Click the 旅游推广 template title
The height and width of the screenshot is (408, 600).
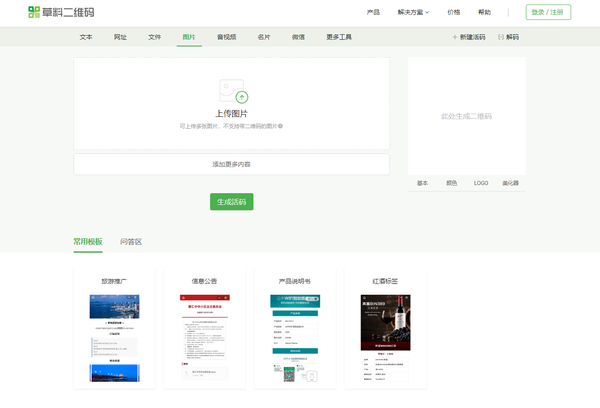pos(114,281)
